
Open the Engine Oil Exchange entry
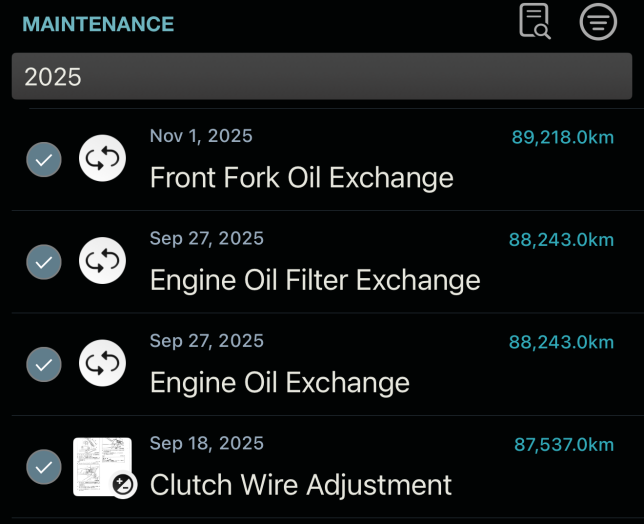pyautogui.click(x=279, y=382)
